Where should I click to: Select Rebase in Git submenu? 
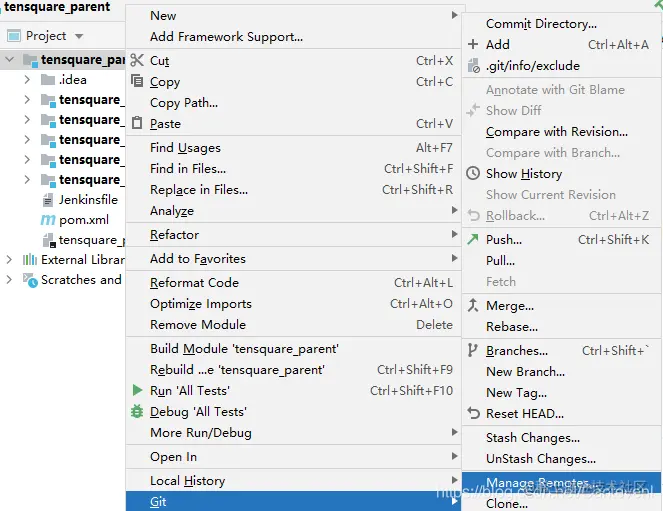pos(562,327)
